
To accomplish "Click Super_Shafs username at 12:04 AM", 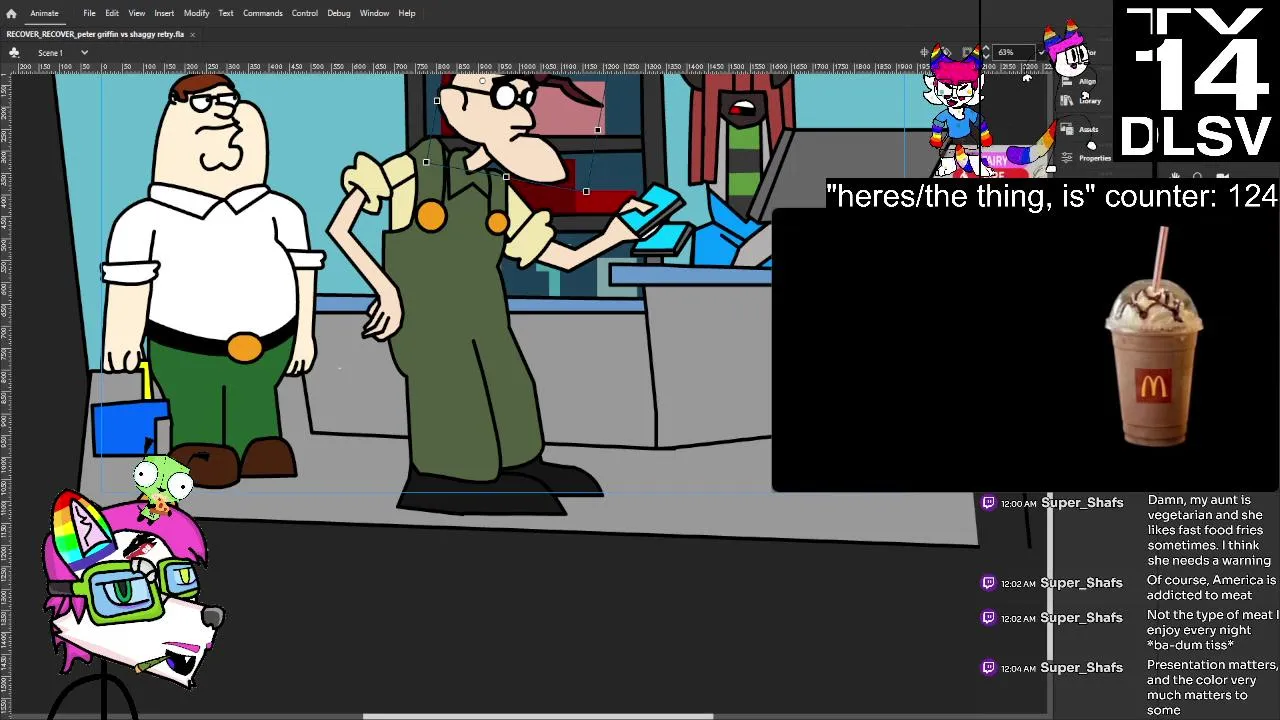I will (1081, 668).
